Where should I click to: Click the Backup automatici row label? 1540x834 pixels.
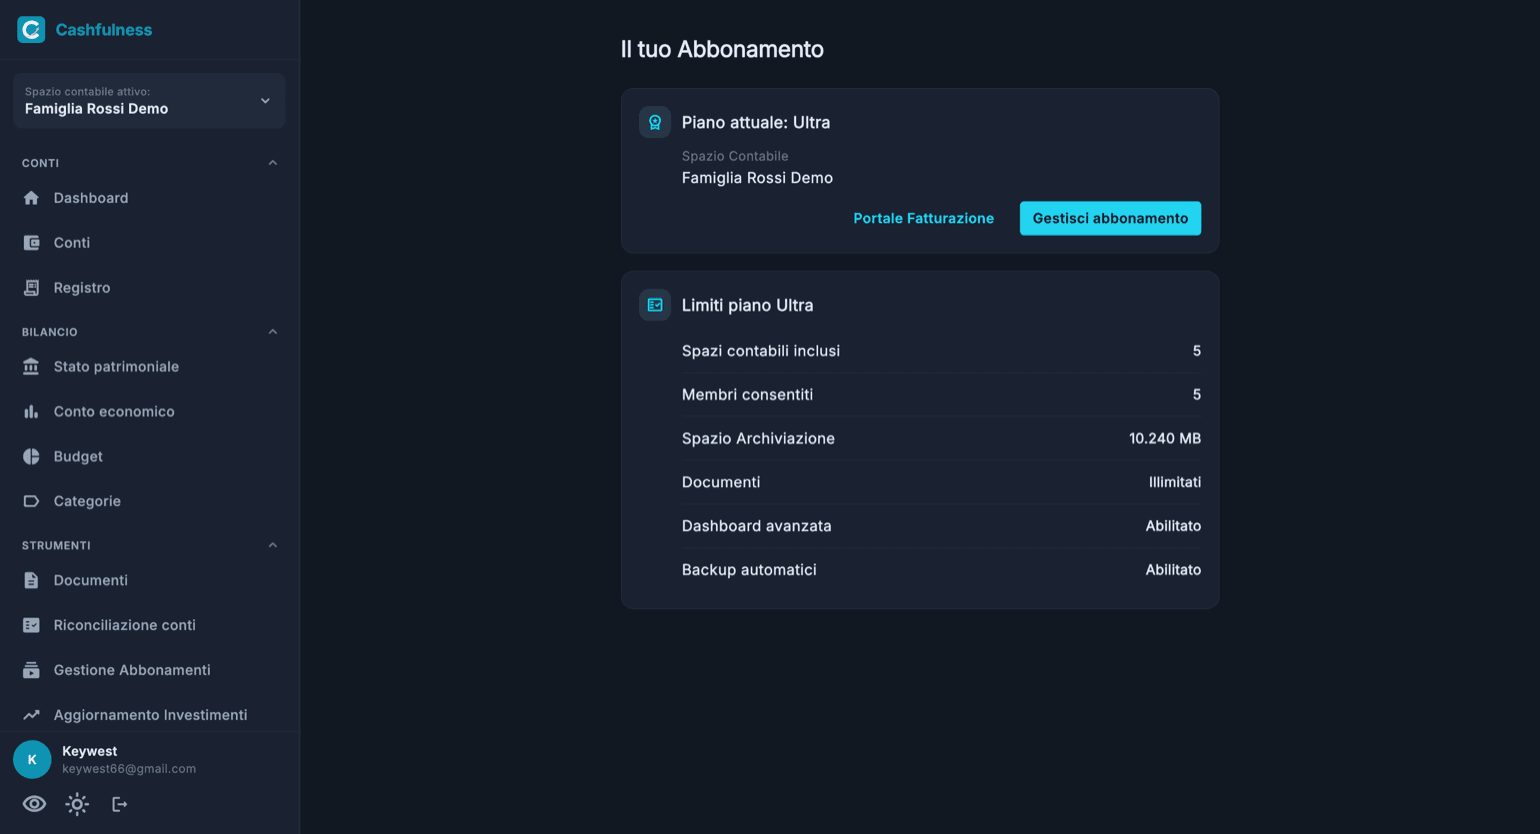[749, 570]
